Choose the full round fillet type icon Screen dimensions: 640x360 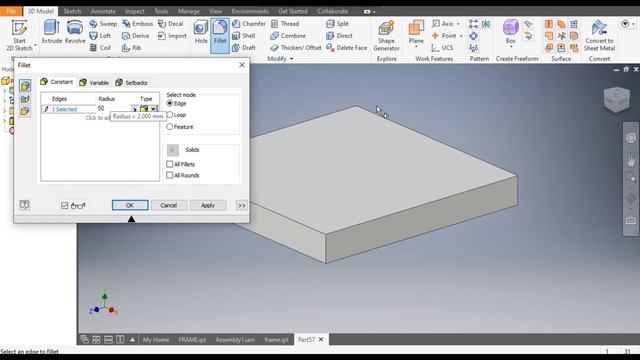pyautogui.click(x=25, y=111)
